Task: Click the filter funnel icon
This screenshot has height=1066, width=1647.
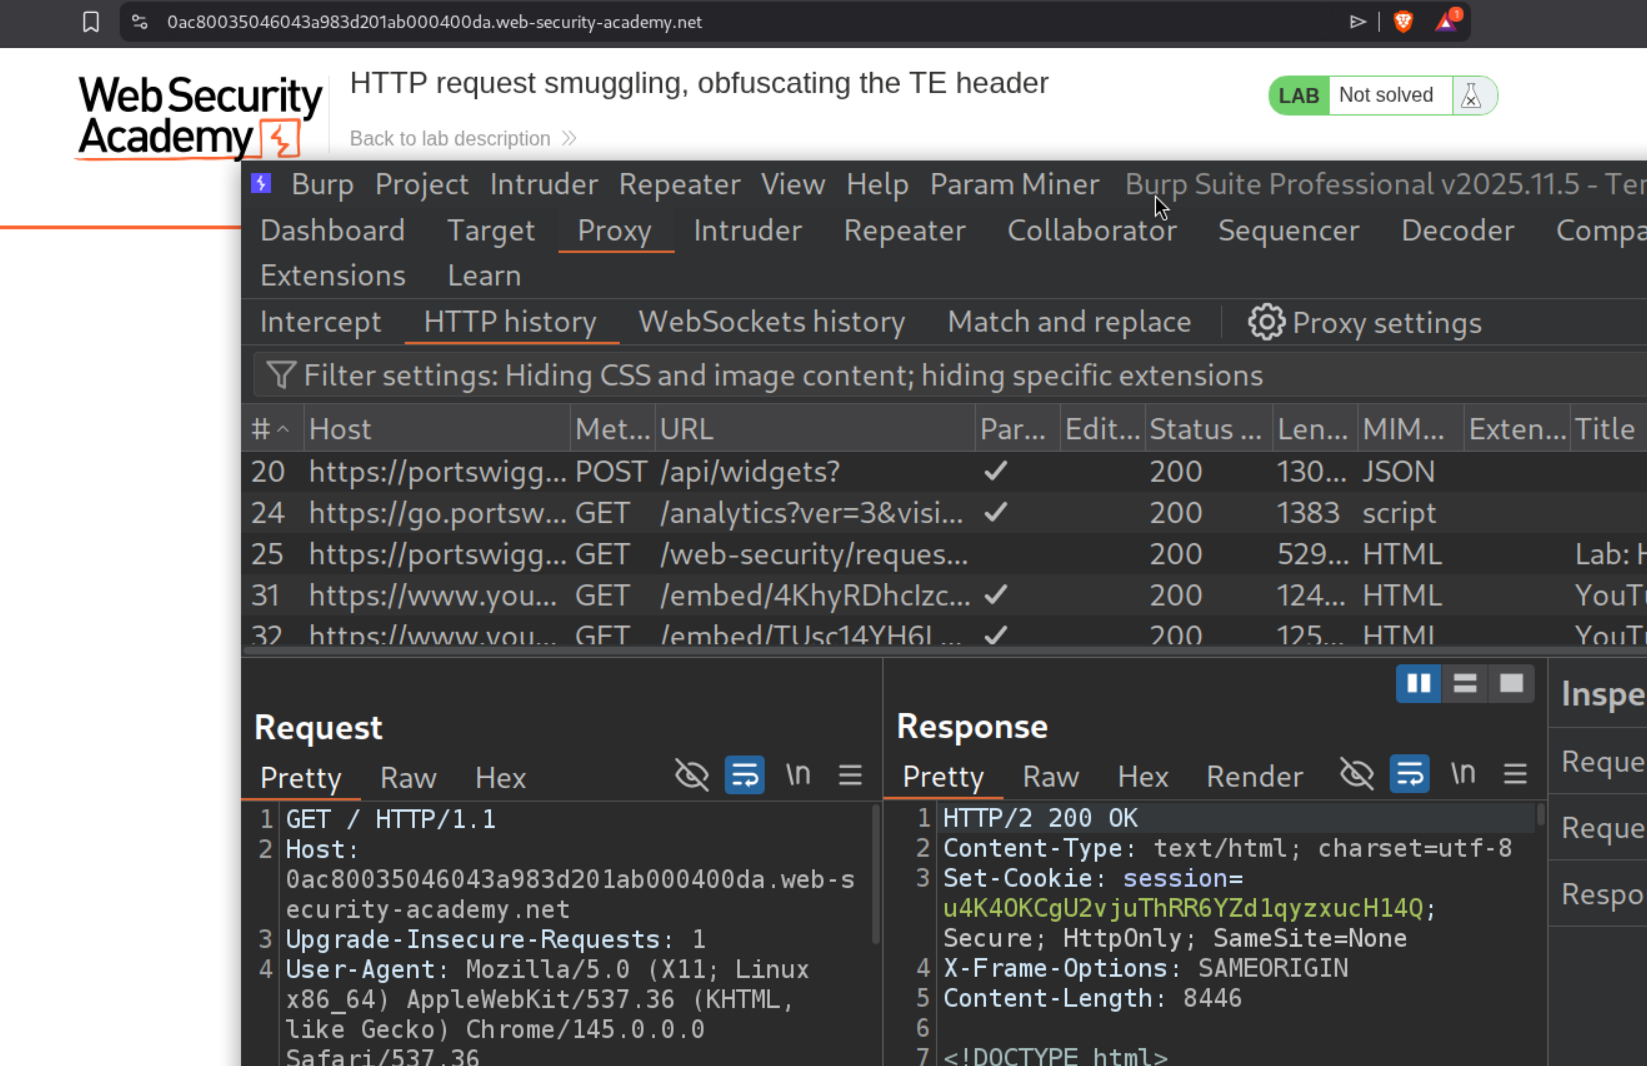Action: click(x=281, y=375)
